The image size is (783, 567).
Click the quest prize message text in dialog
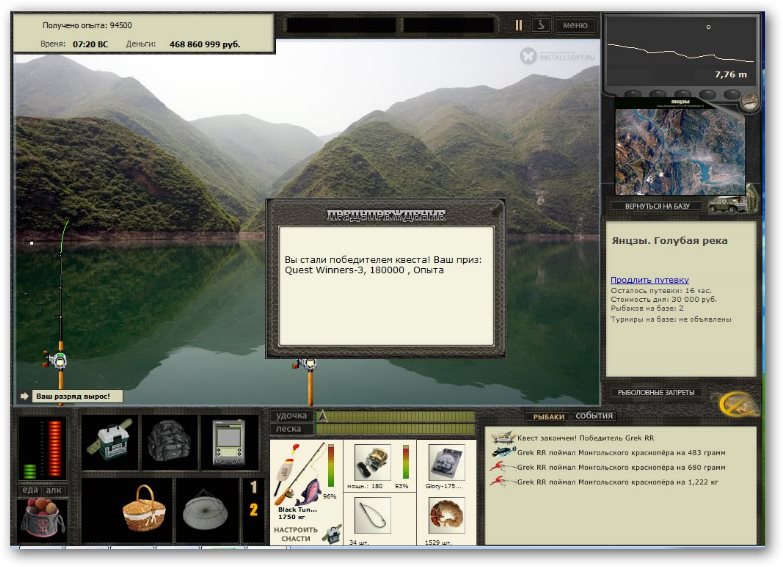(x=383, y=265)
